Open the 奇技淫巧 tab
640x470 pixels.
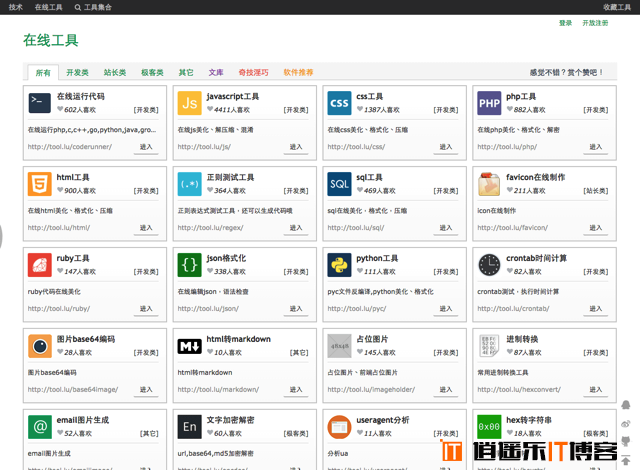tap(253, 72)
